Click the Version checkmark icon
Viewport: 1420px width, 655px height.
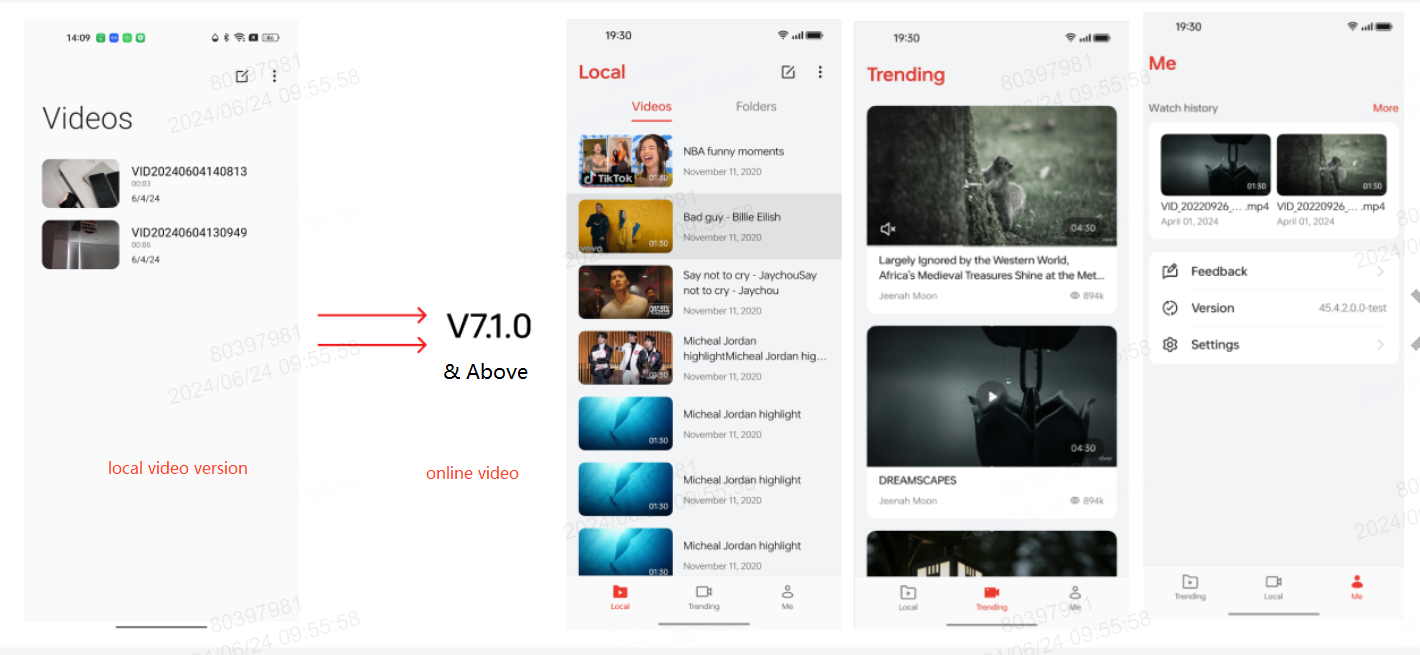tap(1170, 308)
